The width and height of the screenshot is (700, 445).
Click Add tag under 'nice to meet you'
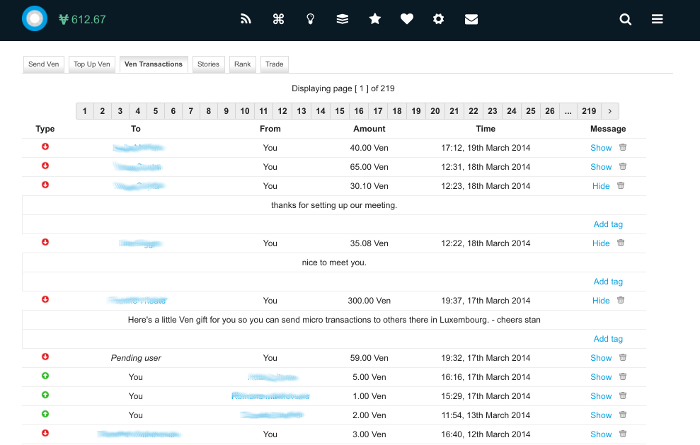(608, 282)
